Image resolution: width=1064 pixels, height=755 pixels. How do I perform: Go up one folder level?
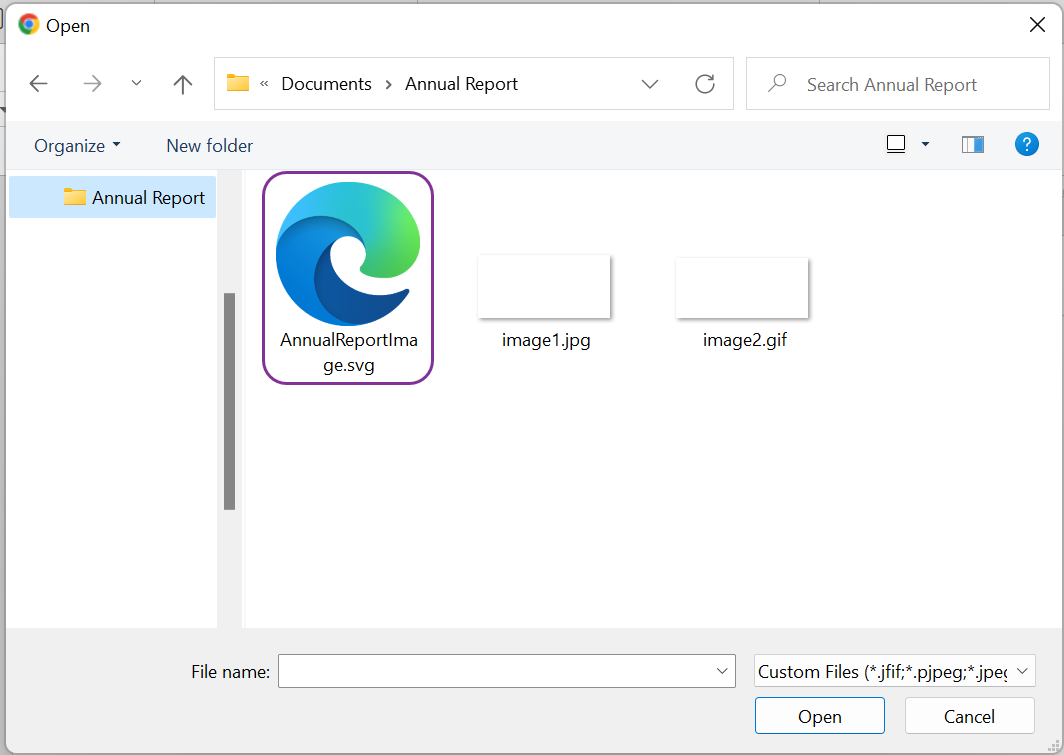pyautogui.click(x=182, y=83)
